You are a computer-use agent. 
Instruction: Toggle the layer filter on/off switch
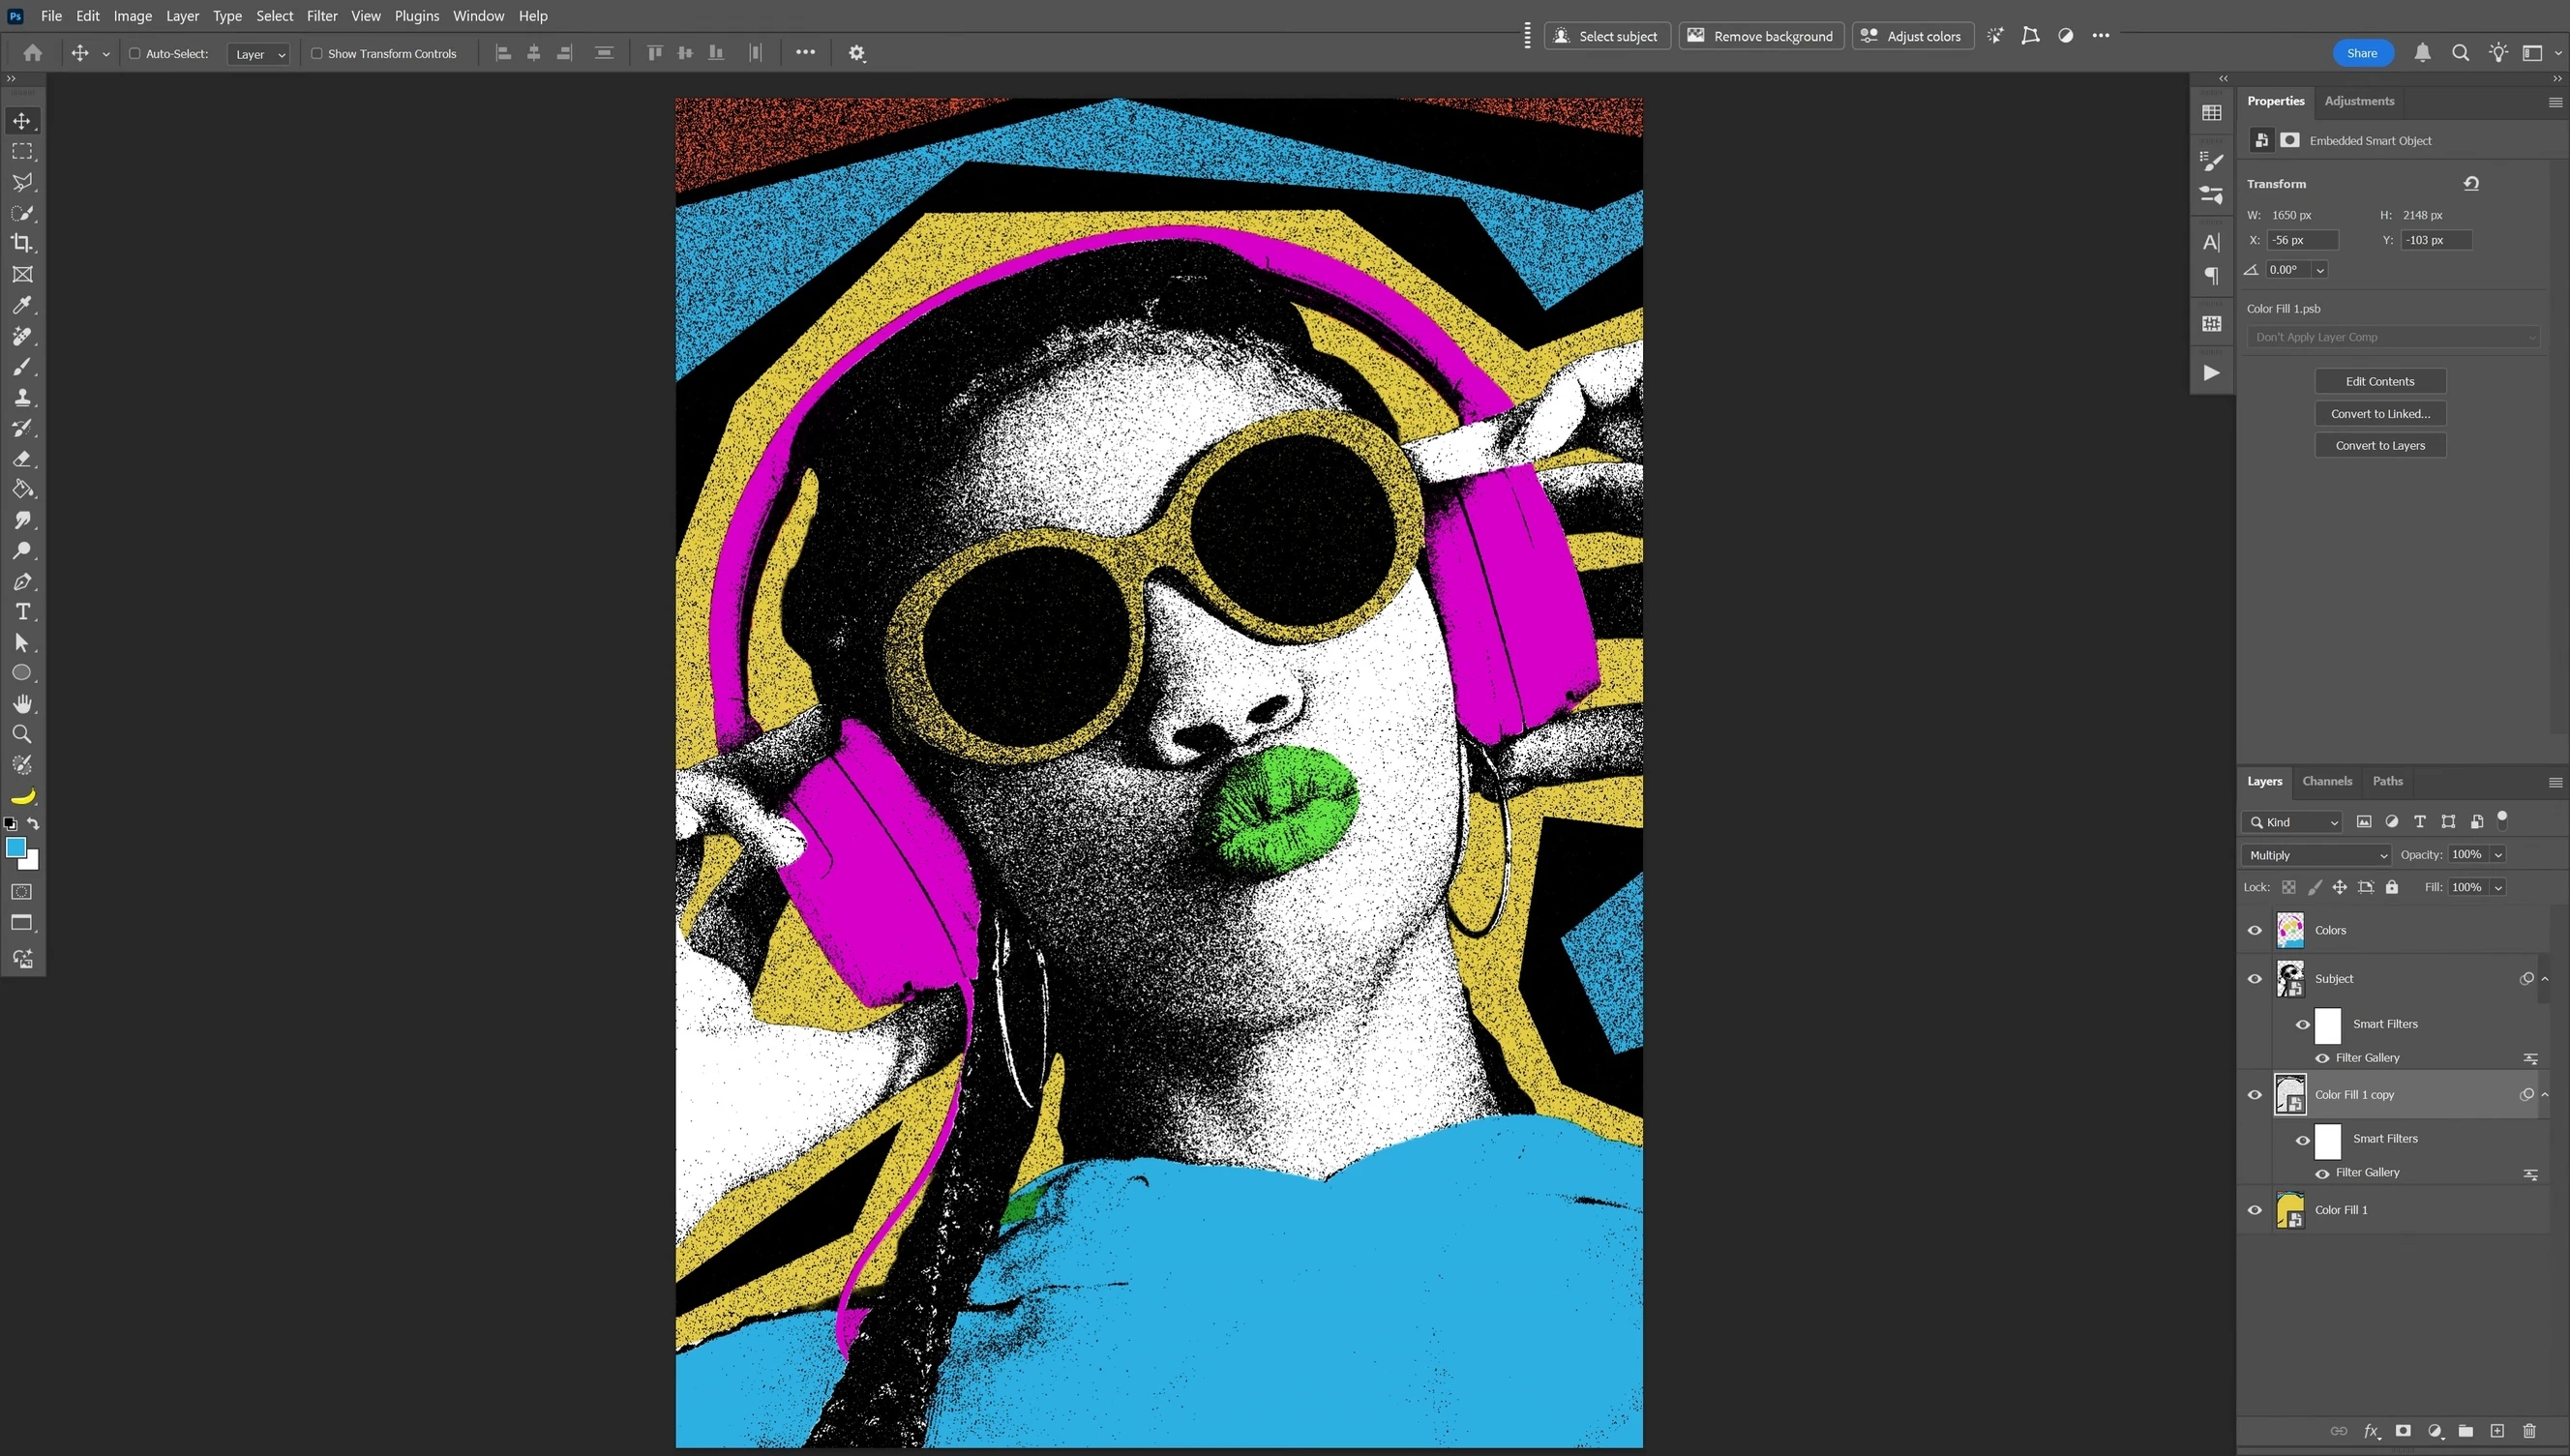pos(2502,820)
